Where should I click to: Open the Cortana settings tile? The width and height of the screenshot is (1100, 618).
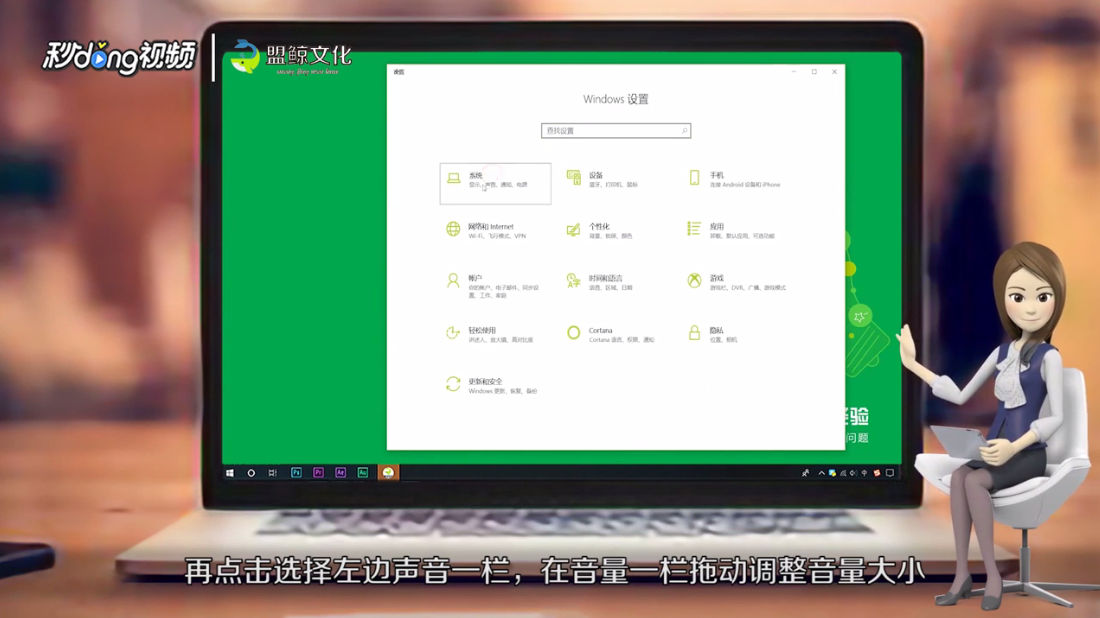point(612,335)
